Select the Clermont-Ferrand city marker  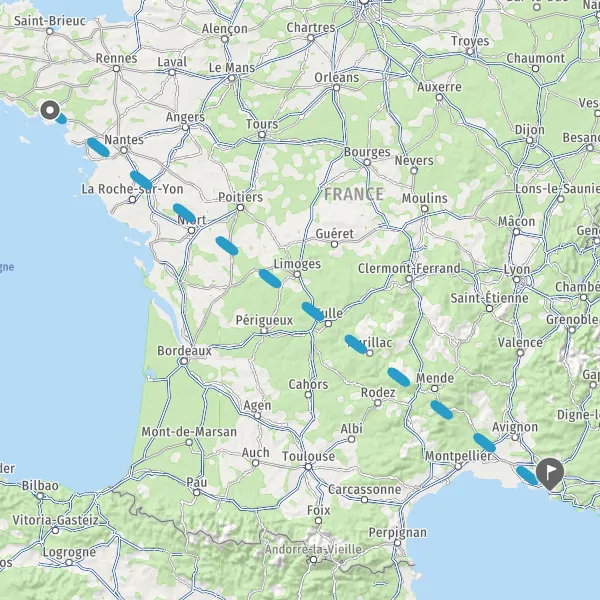pyautogui.click(x=409, y=279)
